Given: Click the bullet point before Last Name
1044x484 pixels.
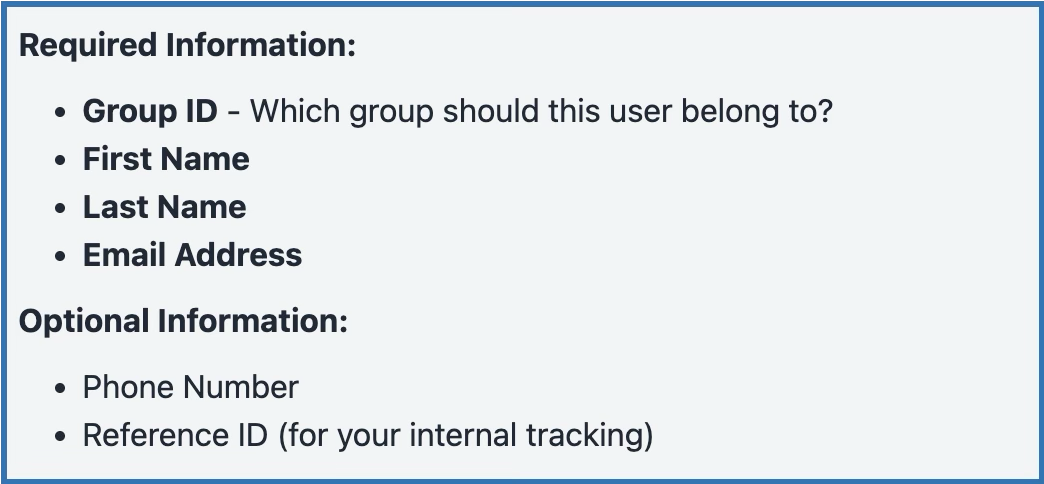Looking at the screenshot, I should (x=63, y=208).
